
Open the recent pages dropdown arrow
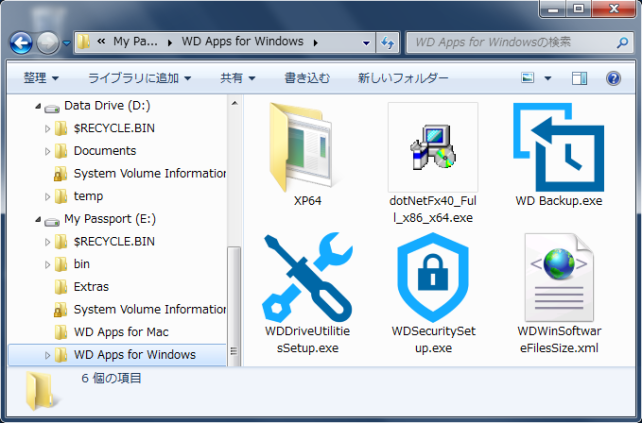67,43
